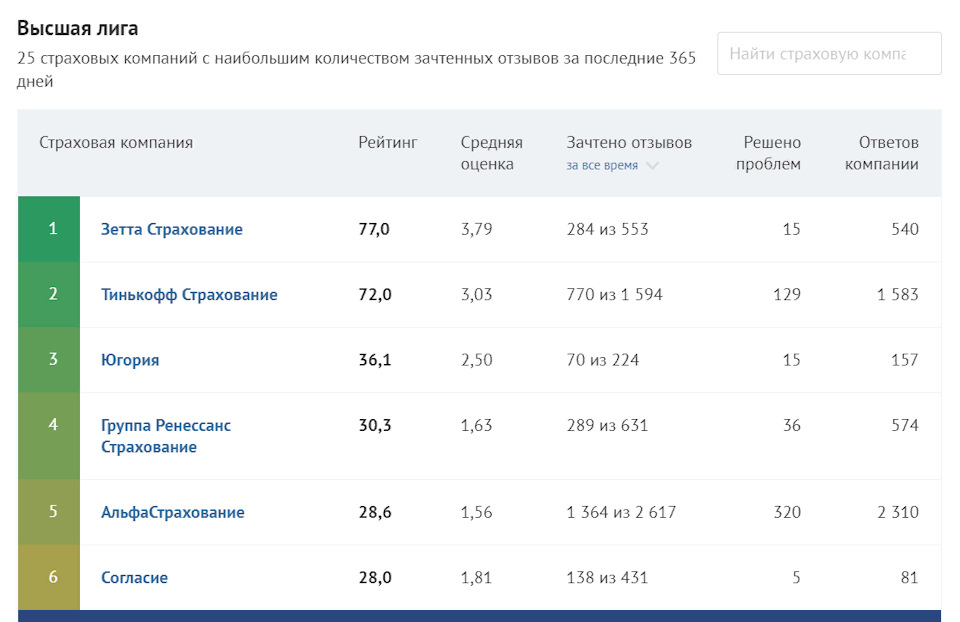Screen dimensions: 960x622
Task: Open the Согласие company link
Action: [x=134, y=577]
